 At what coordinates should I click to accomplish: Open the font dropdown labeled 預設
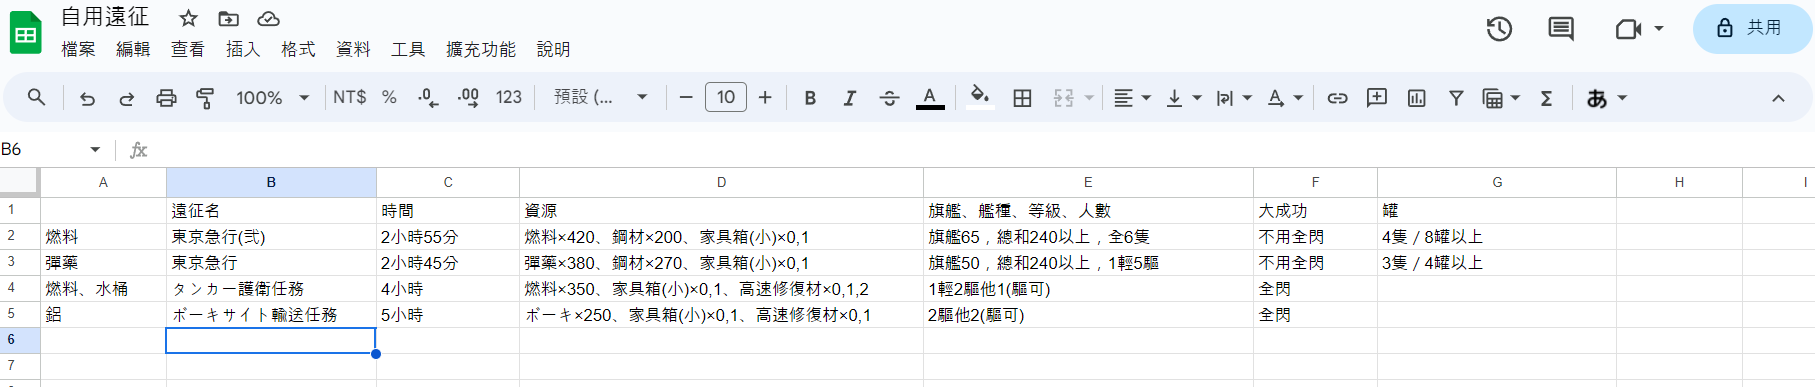tap(601, 98)
